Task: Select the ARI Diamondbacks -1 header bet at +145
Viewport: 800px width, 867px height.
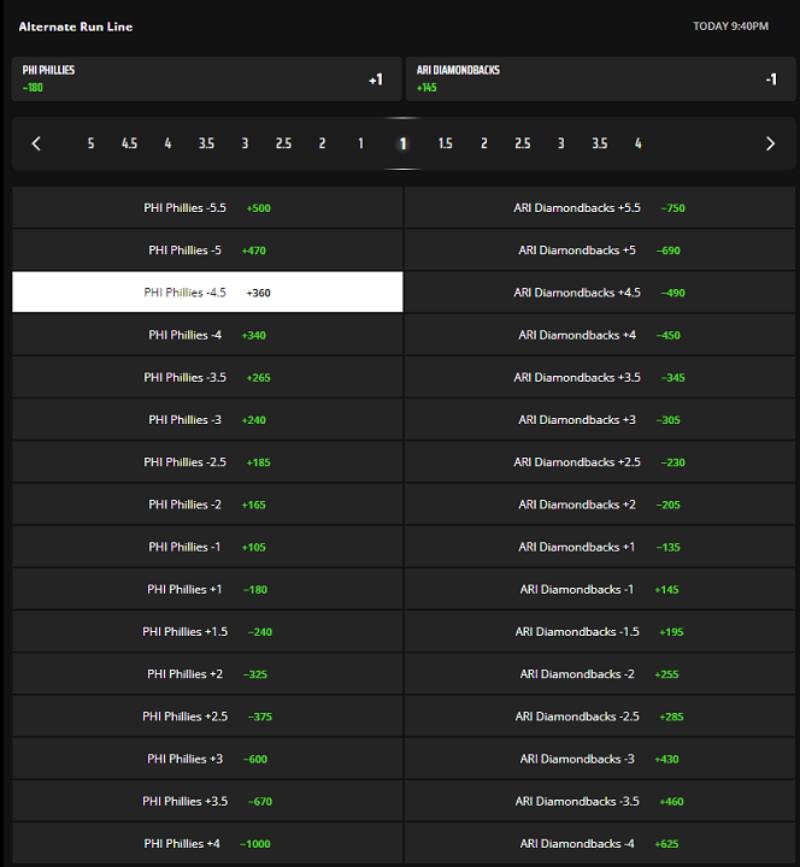Action: (x=600, y=79)
